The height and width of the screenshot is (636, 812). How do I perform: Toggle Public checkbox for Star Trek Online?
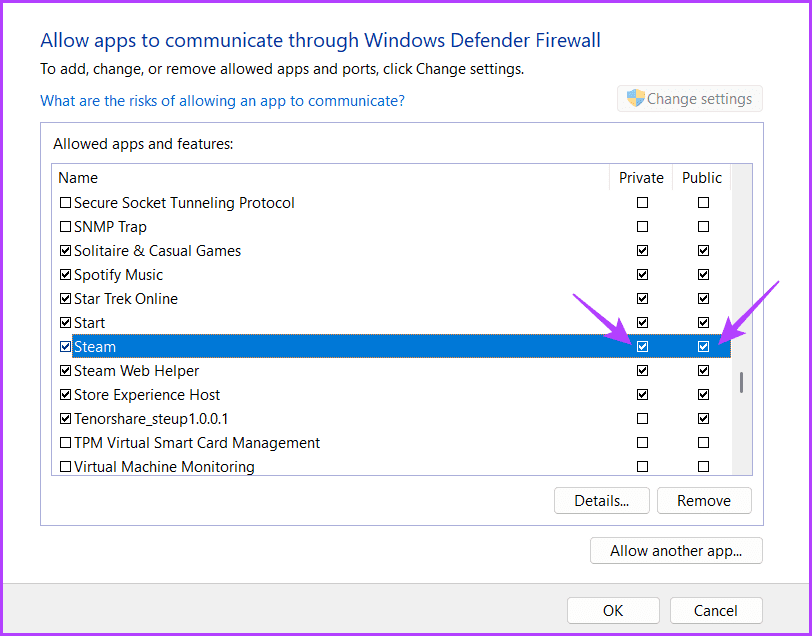[703, 299]
